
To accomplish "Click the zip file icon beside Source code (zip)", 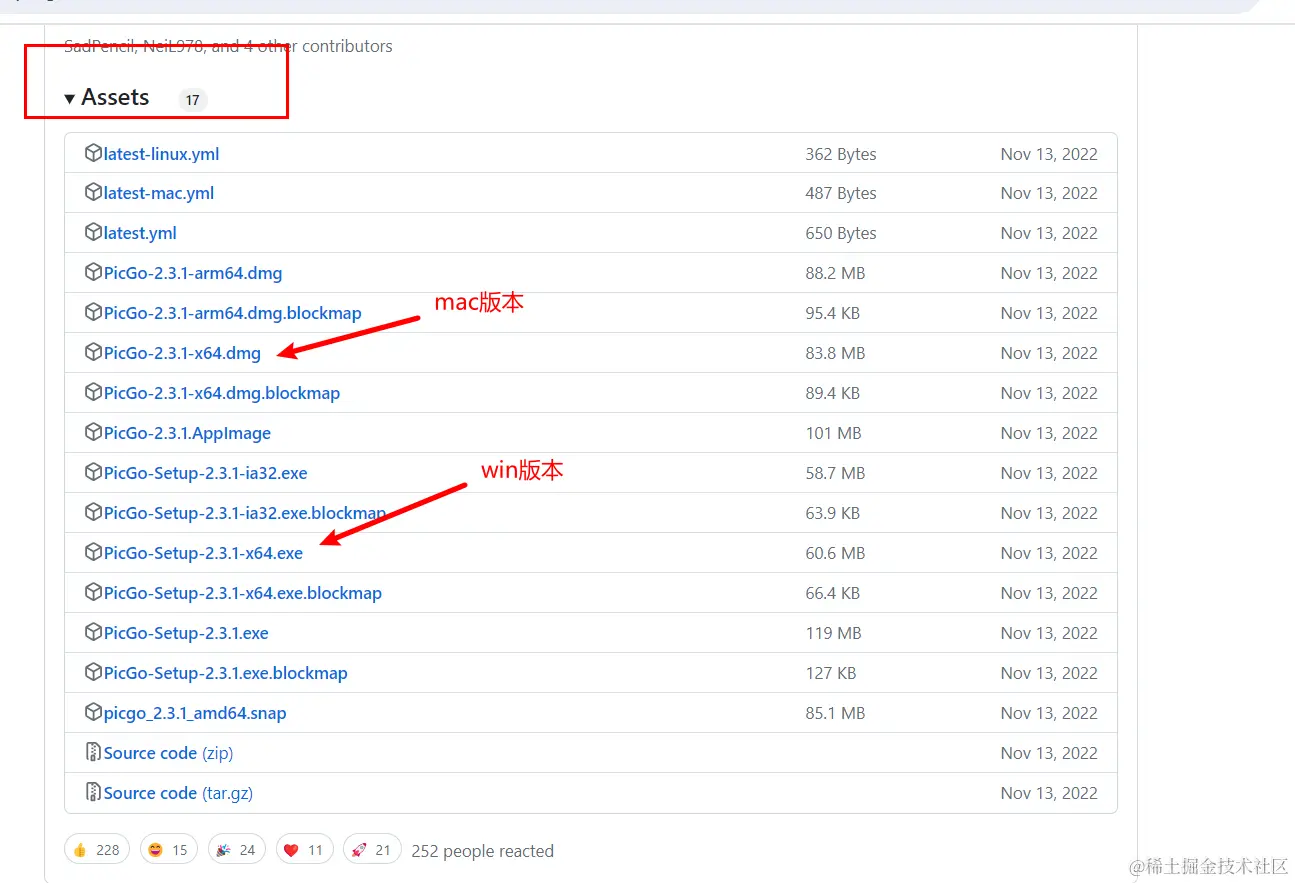I will [93, 753].
